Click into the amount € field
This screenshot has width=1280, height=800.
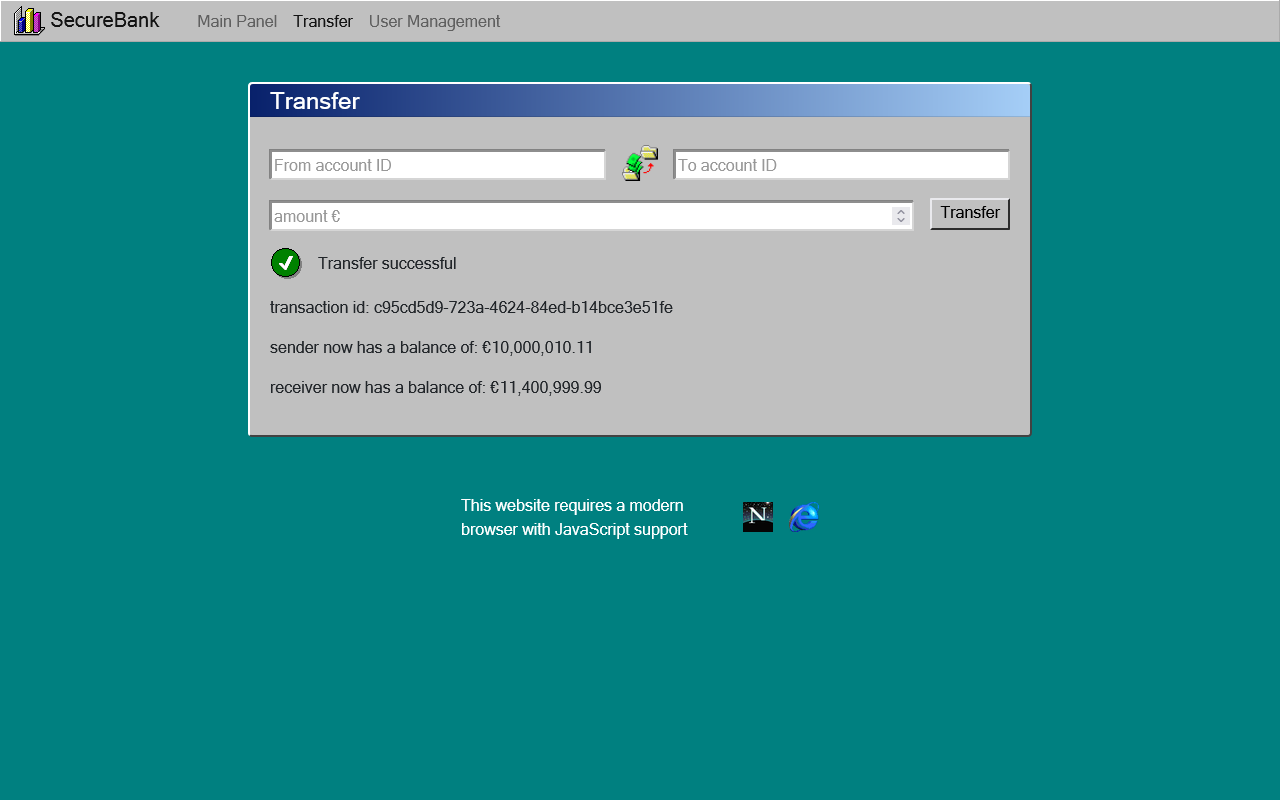(x=591, y=216)
